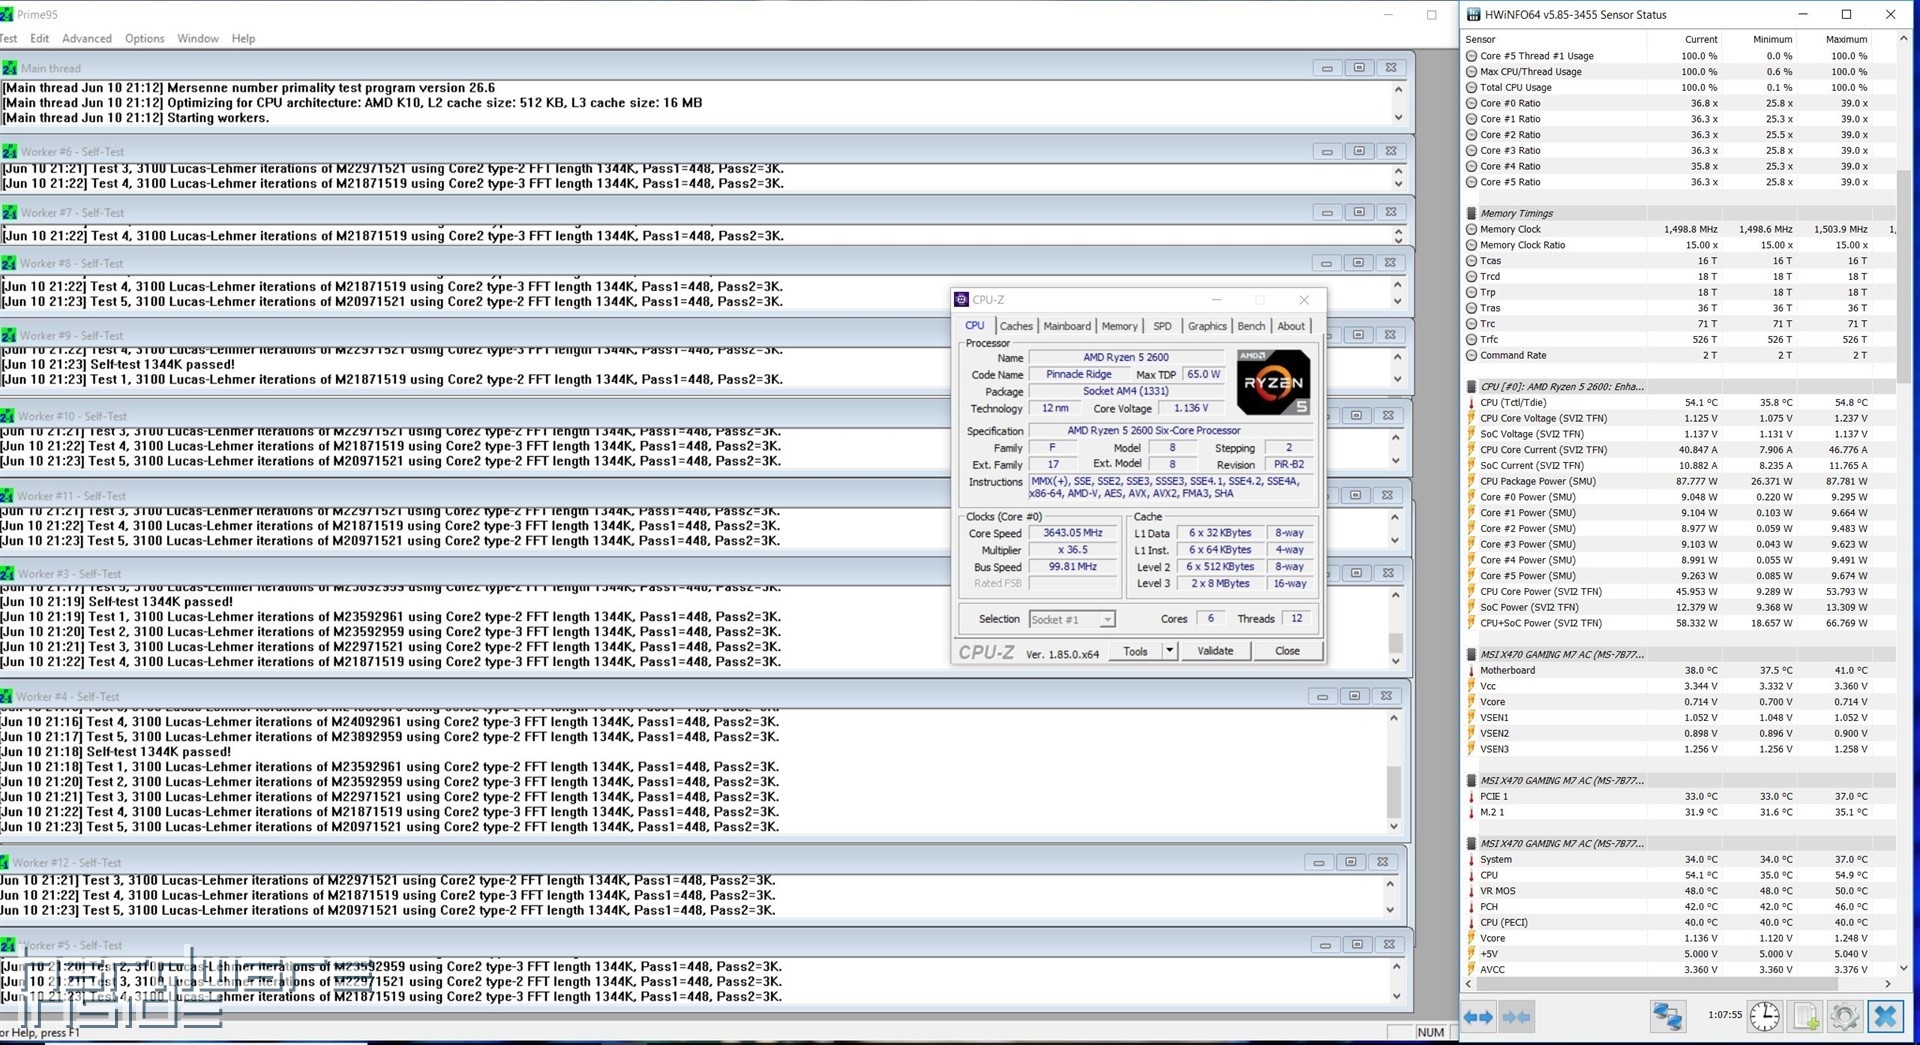
Task: Open the Advanced menu in Prime95
Action: (87, 38)
